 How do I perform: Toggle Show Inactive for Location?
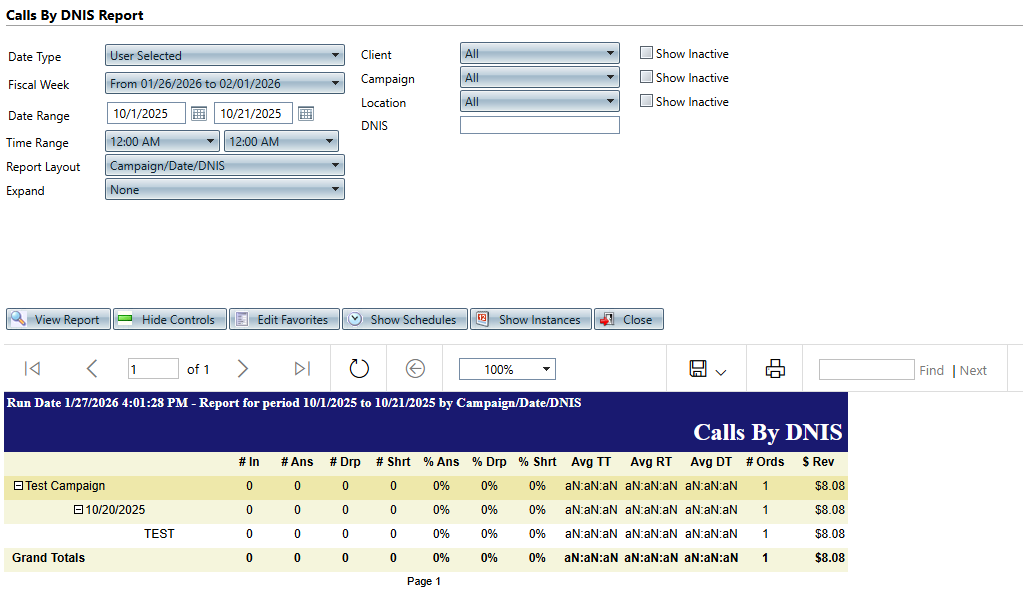pyautogui.click(x=646, y=102)
